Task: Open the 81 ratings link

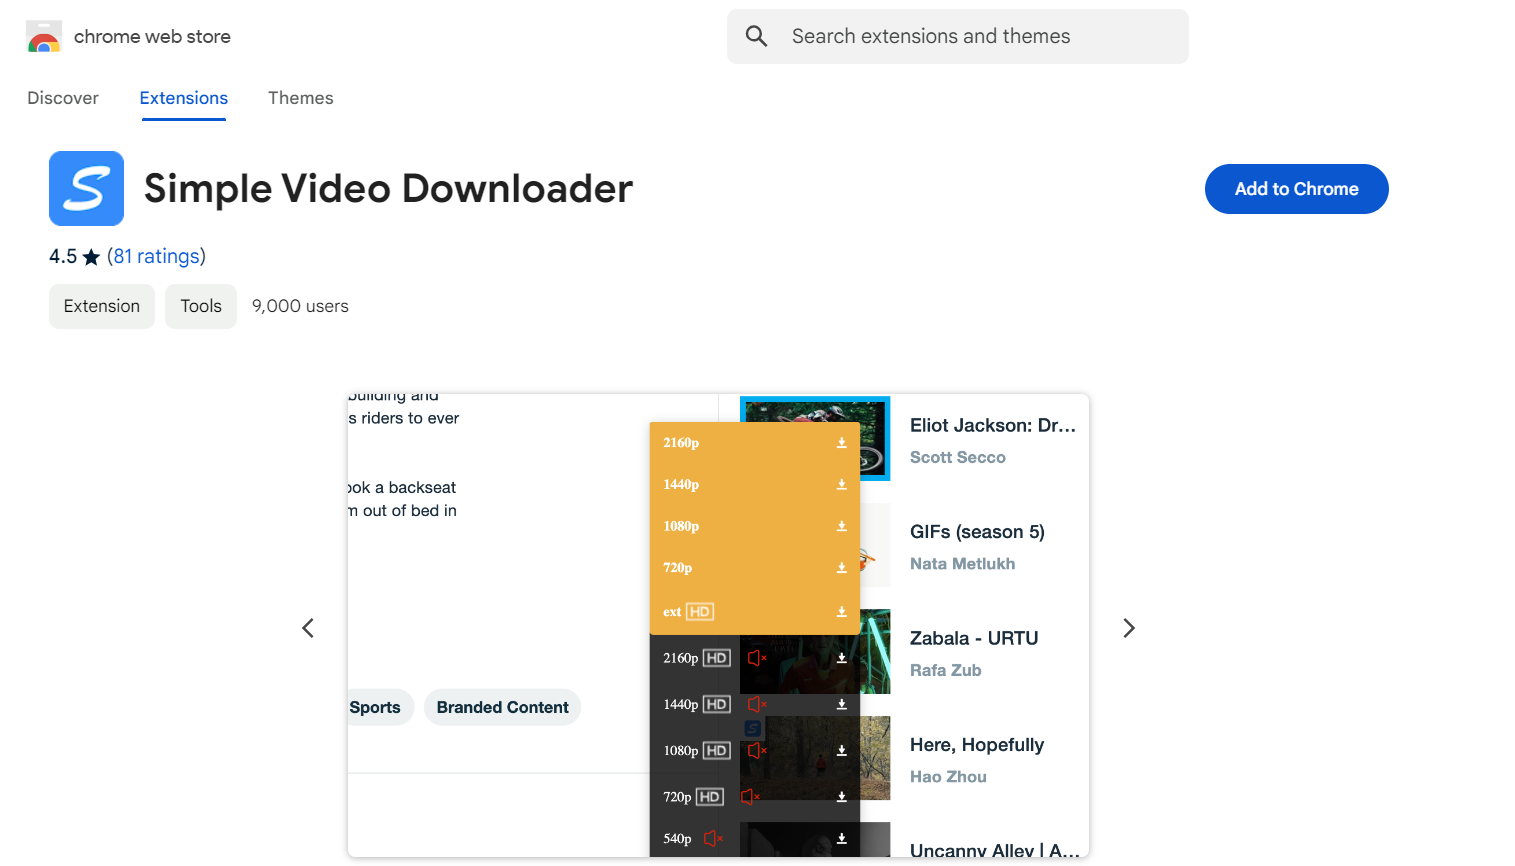Action: pos(156,257)
